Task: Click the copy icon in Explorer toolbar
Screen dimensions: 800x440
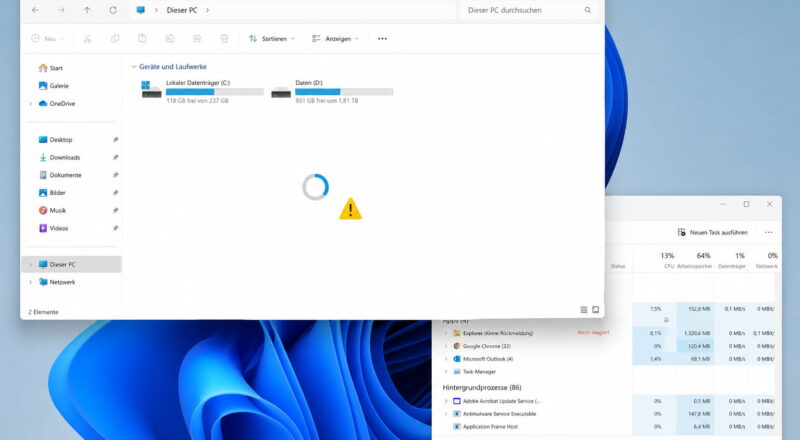Action: 115,38
